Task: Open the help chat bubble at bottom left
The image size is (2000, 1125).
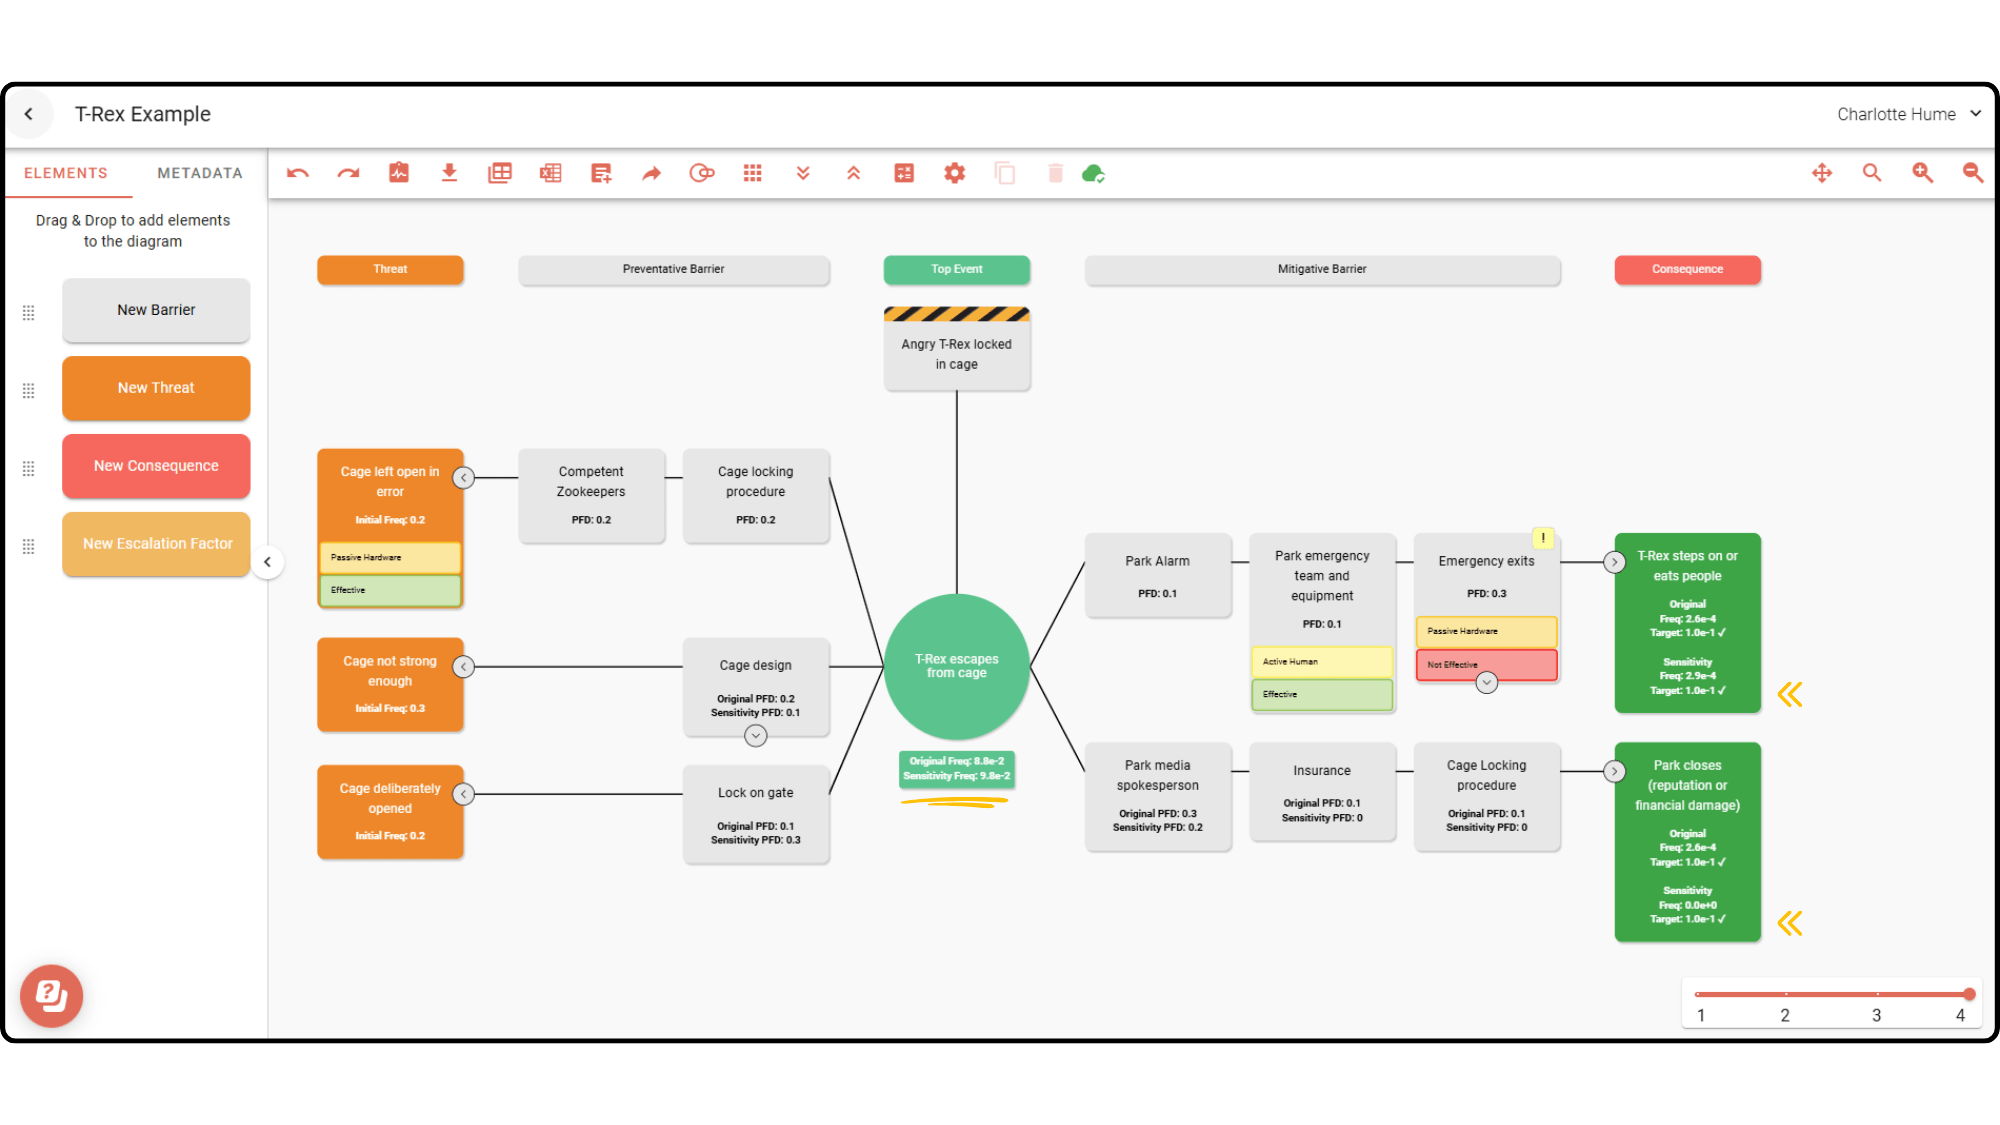Action: (x=52, y=996)
